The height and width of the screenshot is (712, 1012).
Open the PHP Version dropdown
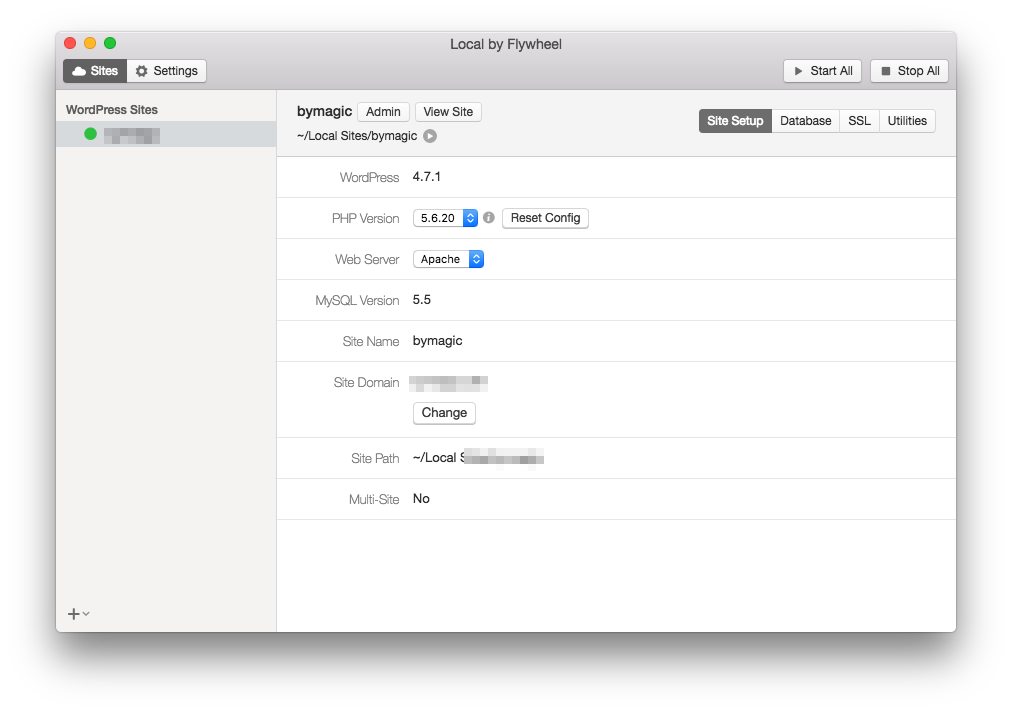445,218
